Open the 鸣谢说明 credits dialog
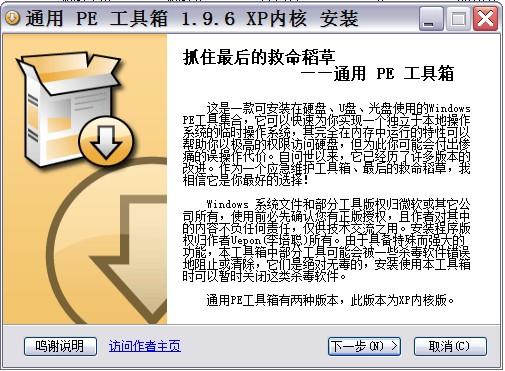 click(x=60, y=346)
